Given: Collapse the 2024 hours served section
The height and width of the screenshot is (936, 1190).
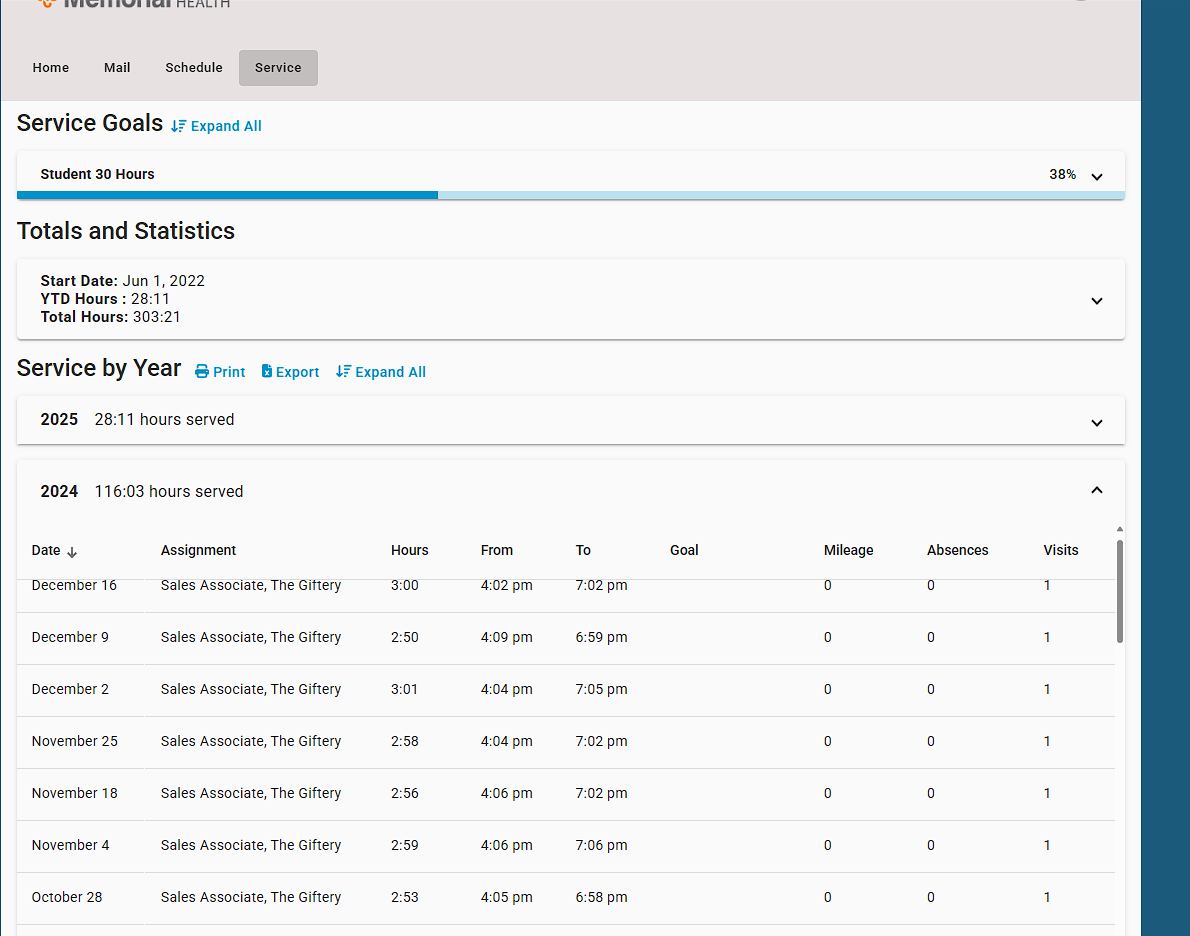Looking at the screenshot, I should pos(1096,490).
